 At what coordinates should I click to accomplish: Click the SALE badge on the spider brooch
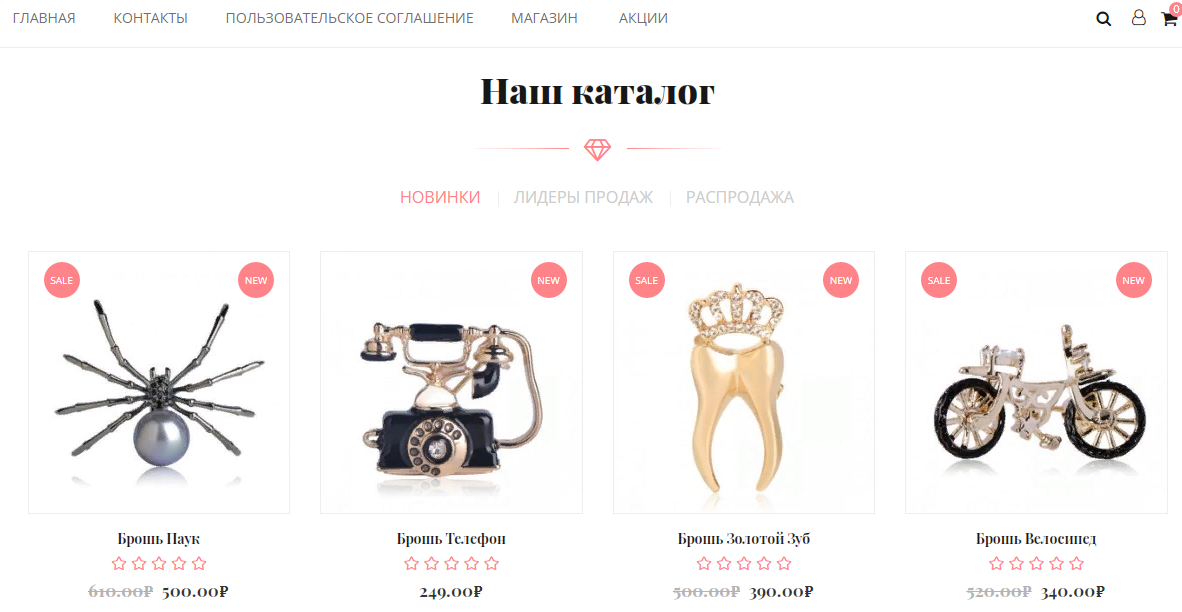[62, 280]
